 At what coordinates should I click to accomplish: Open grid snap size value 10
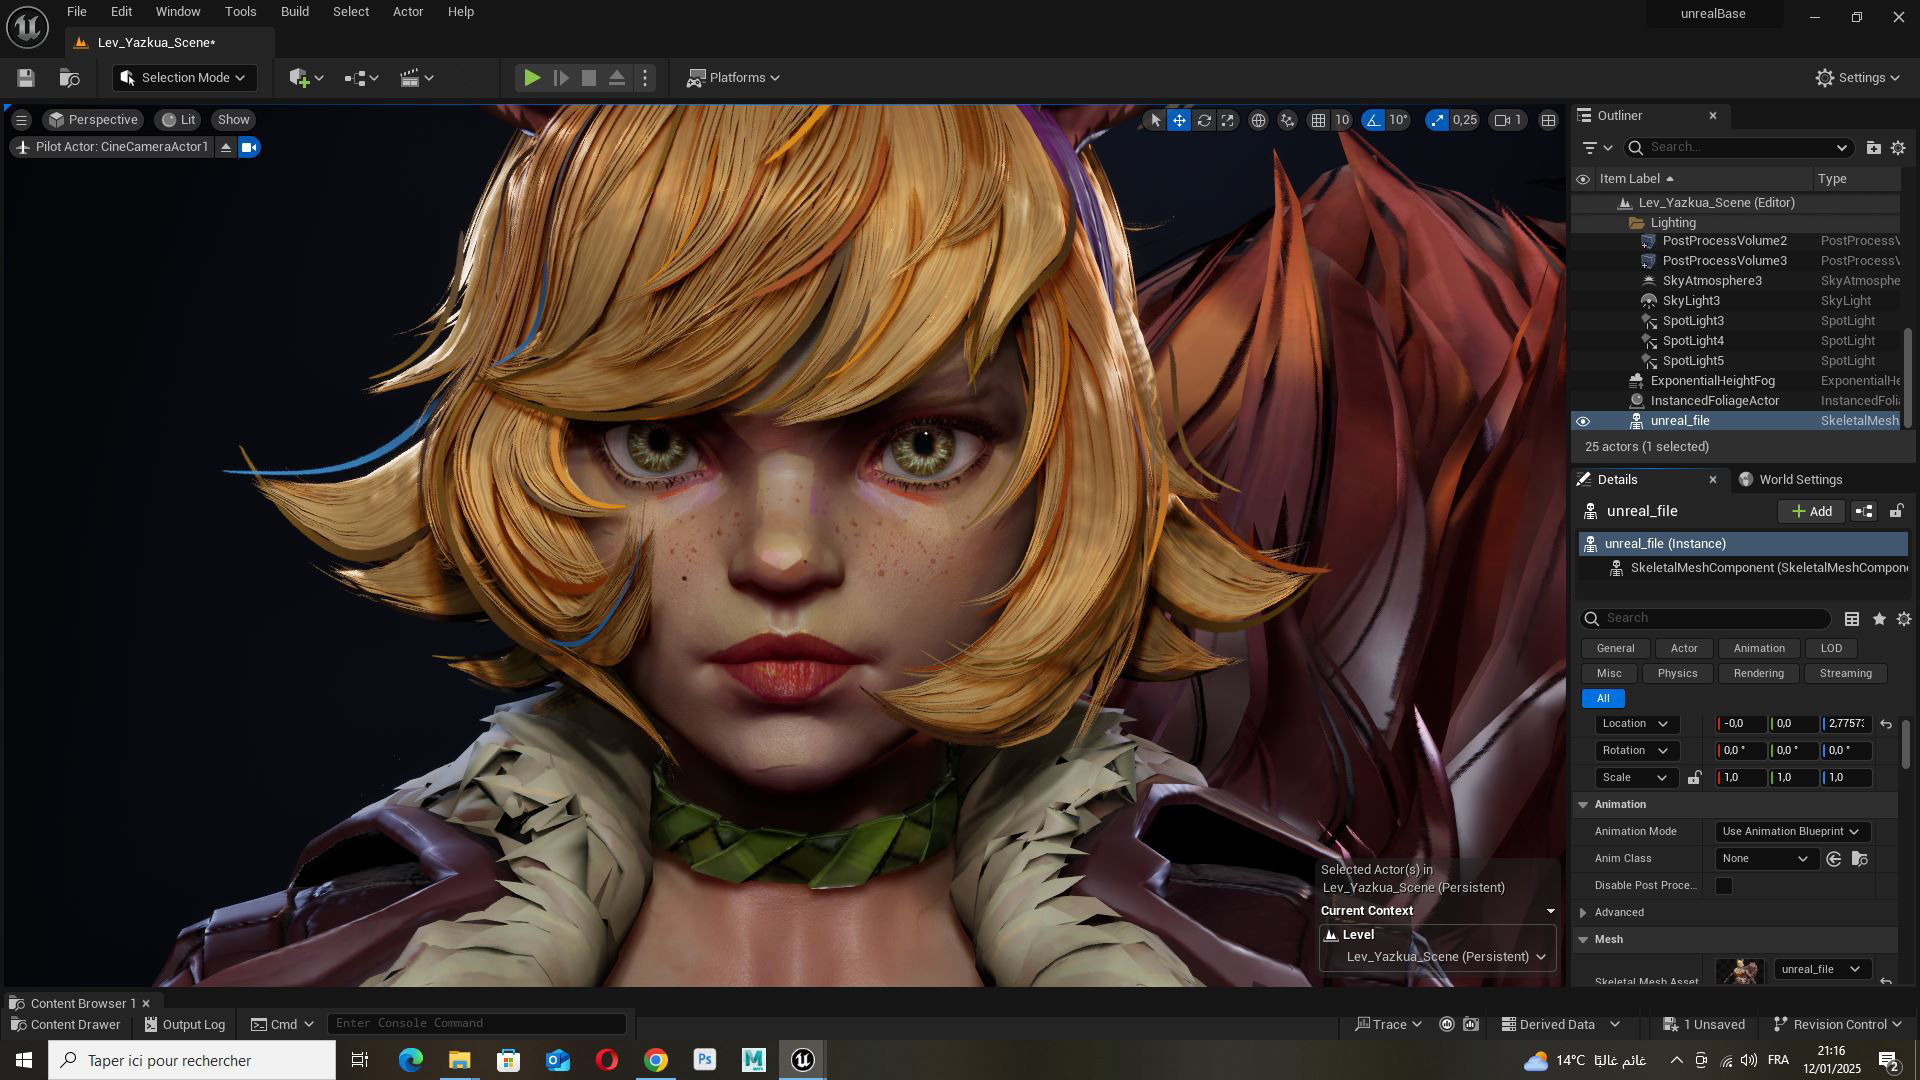tap(1342, 120)
